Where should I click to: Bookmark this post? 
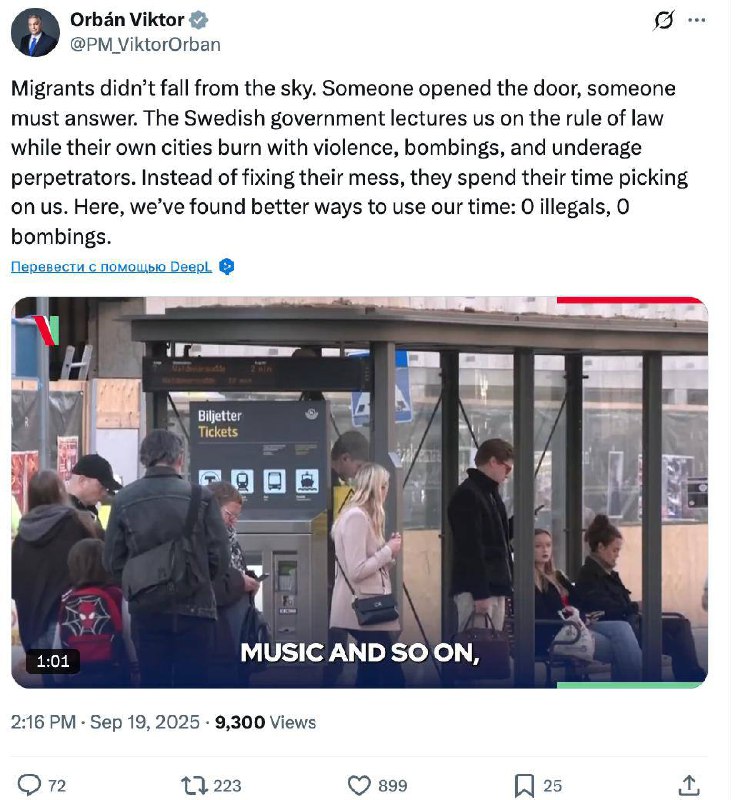tap(524, 785)
